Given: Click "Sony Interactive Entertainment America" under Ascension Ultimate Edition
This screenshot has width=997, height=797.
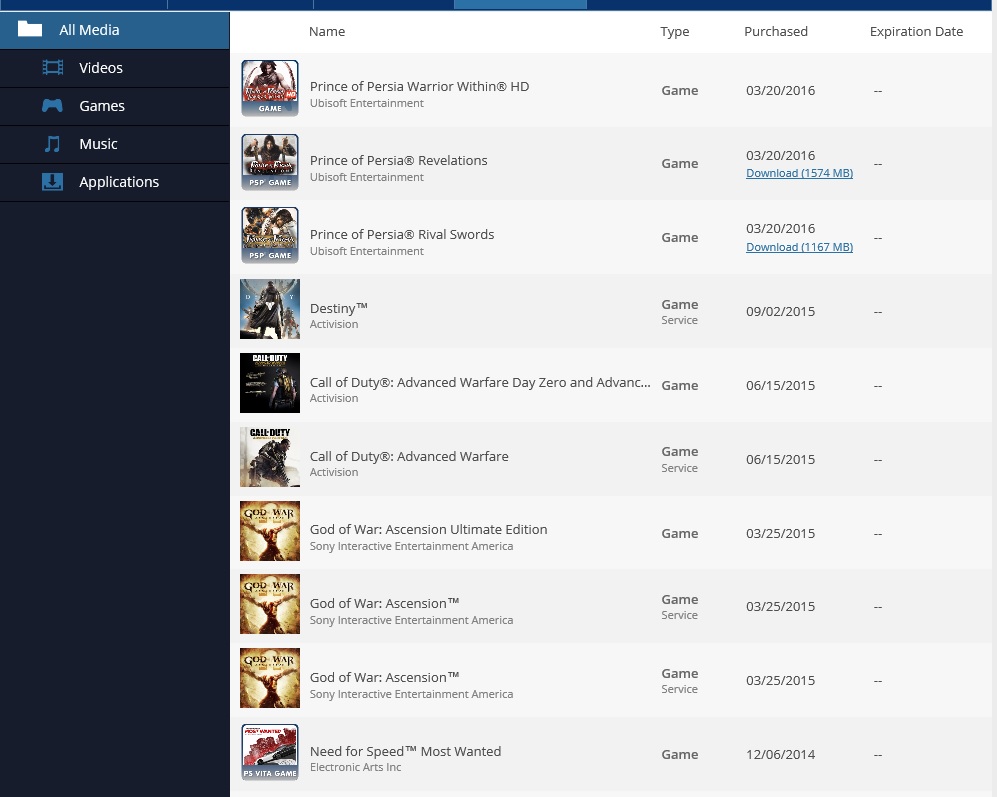Looking at the screenshot, I should (411, 546).
